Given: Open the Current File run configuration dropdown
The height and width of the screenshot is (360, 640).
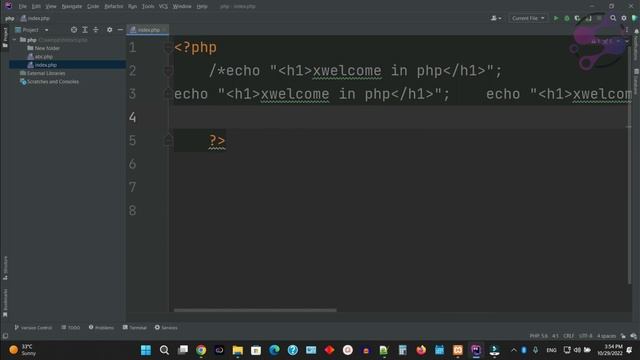Looking at the screenshot, I should (528, 18).
